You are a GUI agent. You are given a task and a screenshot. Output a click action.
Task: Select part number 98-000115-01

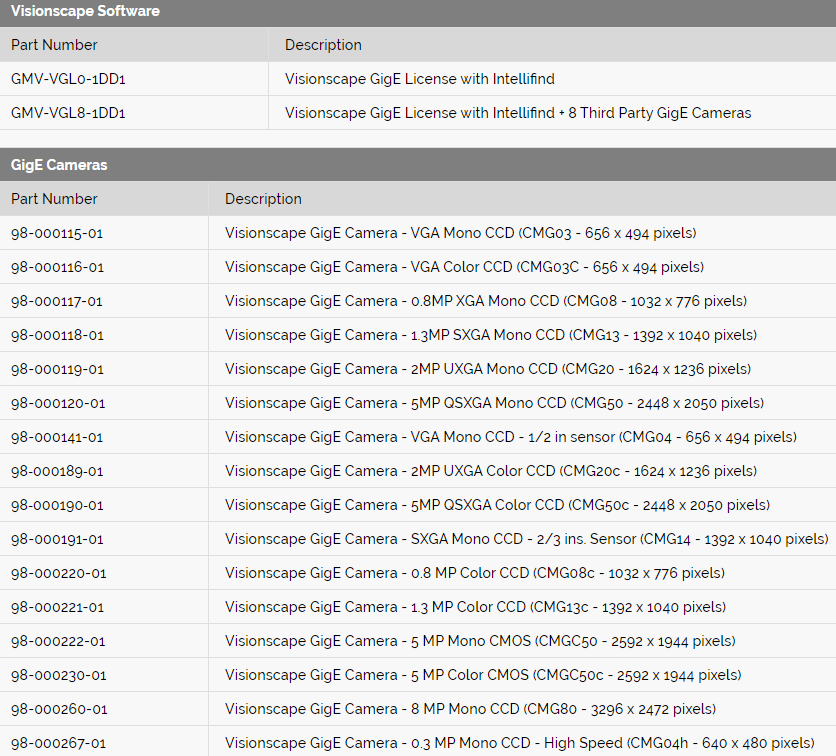57,234
